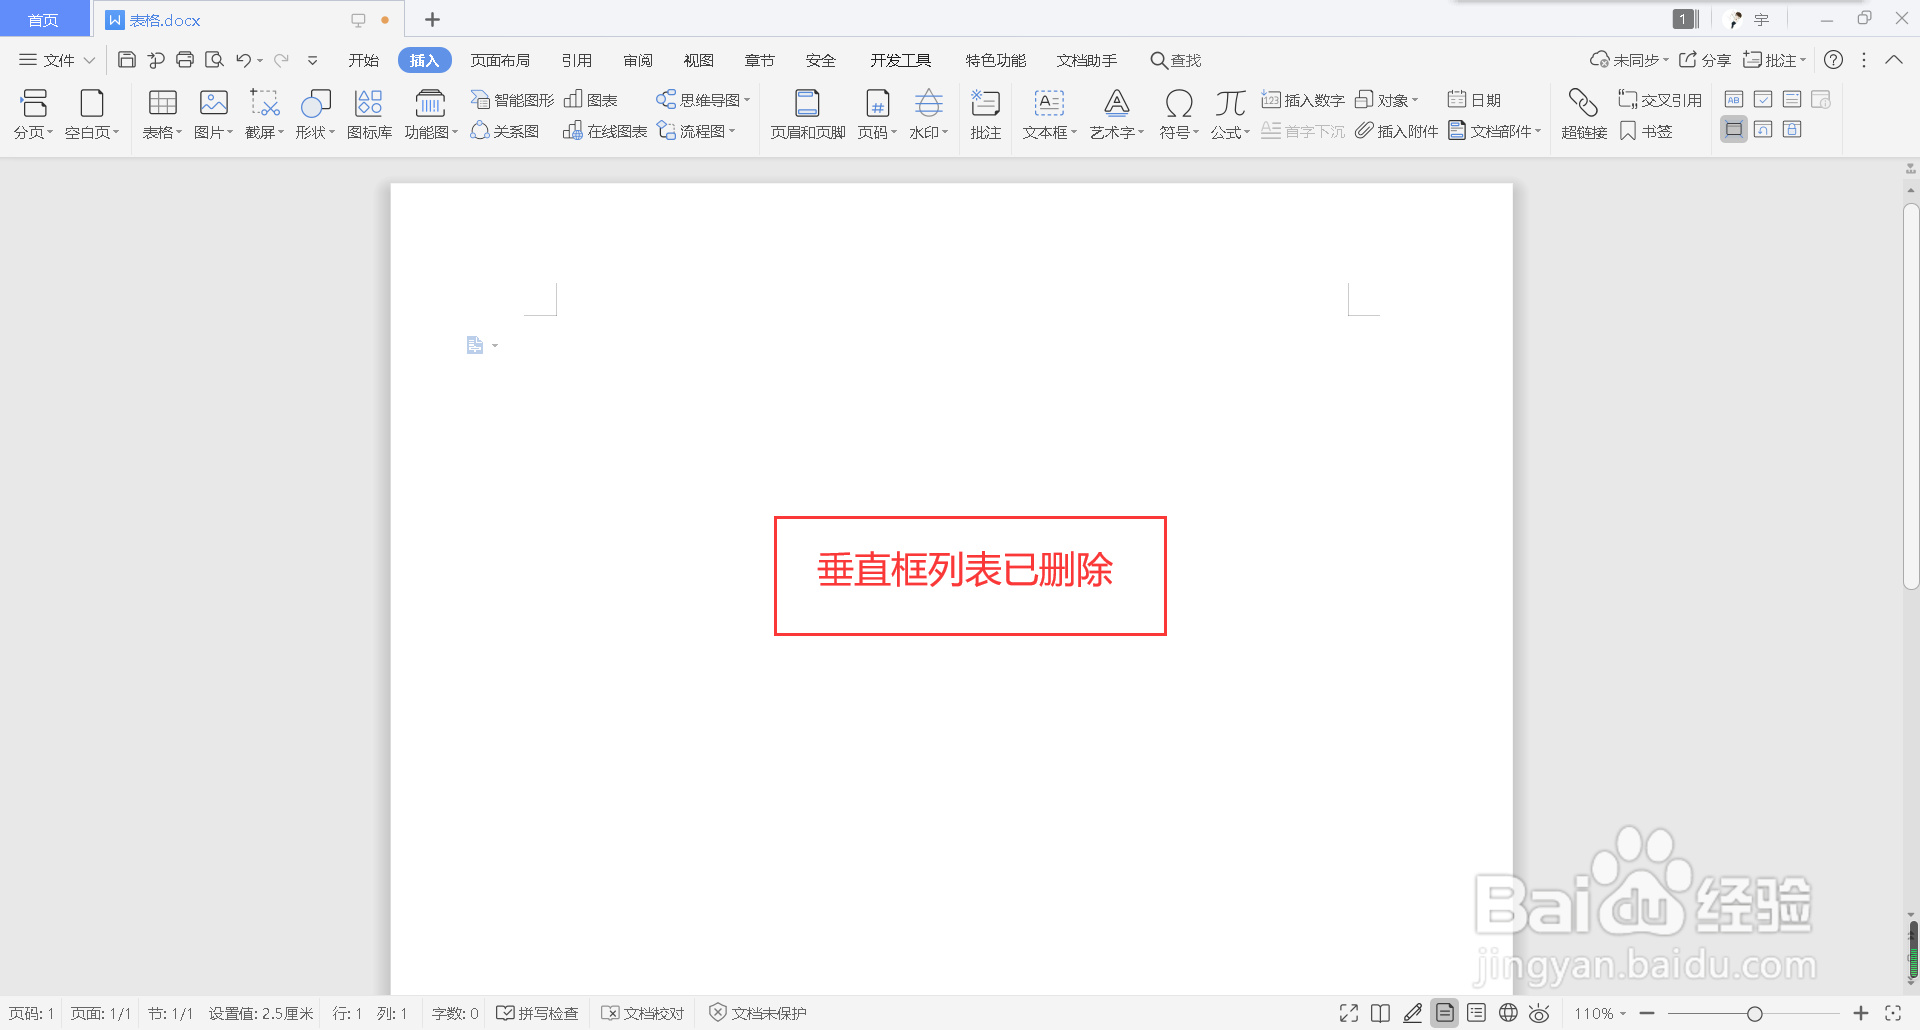
Task: Click 文档未保护 protection status
Action: point(758,1013)
